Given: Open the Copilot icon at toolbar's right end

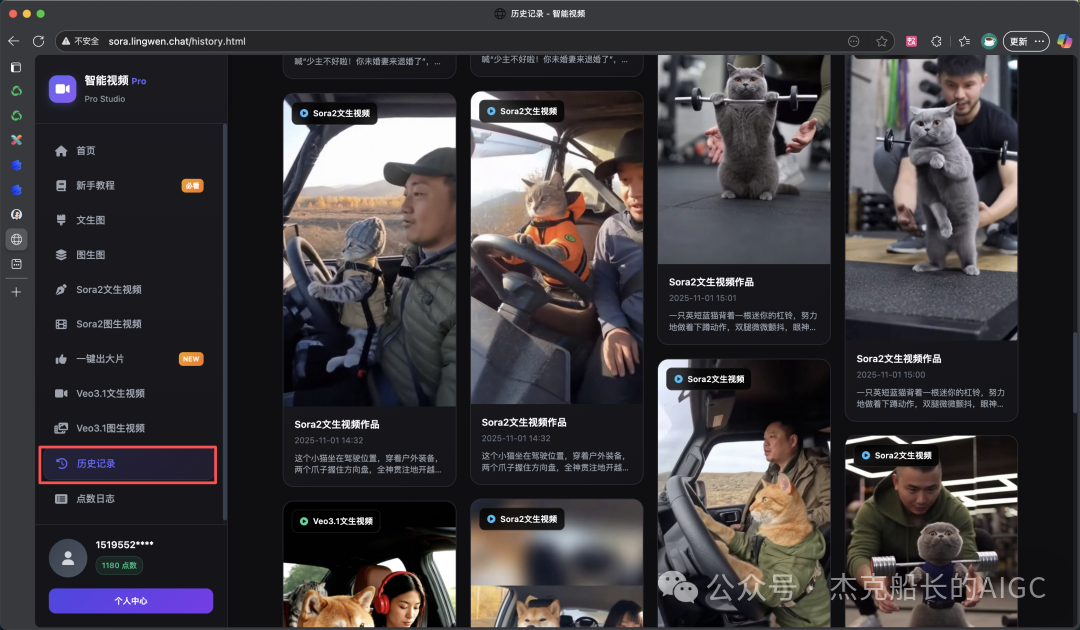Looking at the screenshot, I should pyautogui.click(x=1064, y=41).
